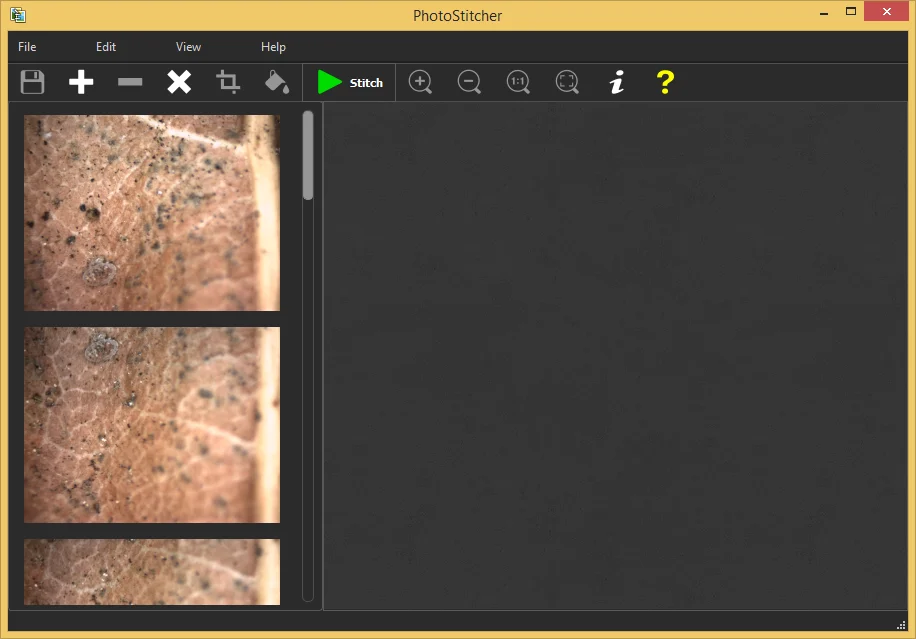Open help via yellow question mark

[665, 82]
